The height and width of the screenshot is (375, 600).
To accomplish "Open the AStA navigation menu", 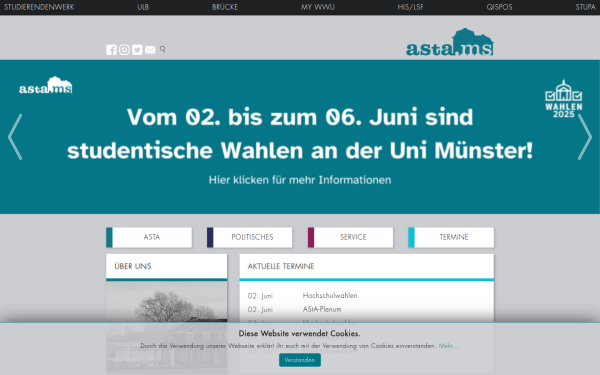I will click(x=149, y=237).
